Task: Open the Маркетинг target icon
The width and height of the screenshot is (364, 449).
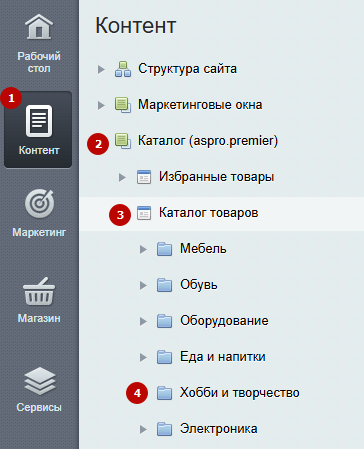Action: pos(39,203)
